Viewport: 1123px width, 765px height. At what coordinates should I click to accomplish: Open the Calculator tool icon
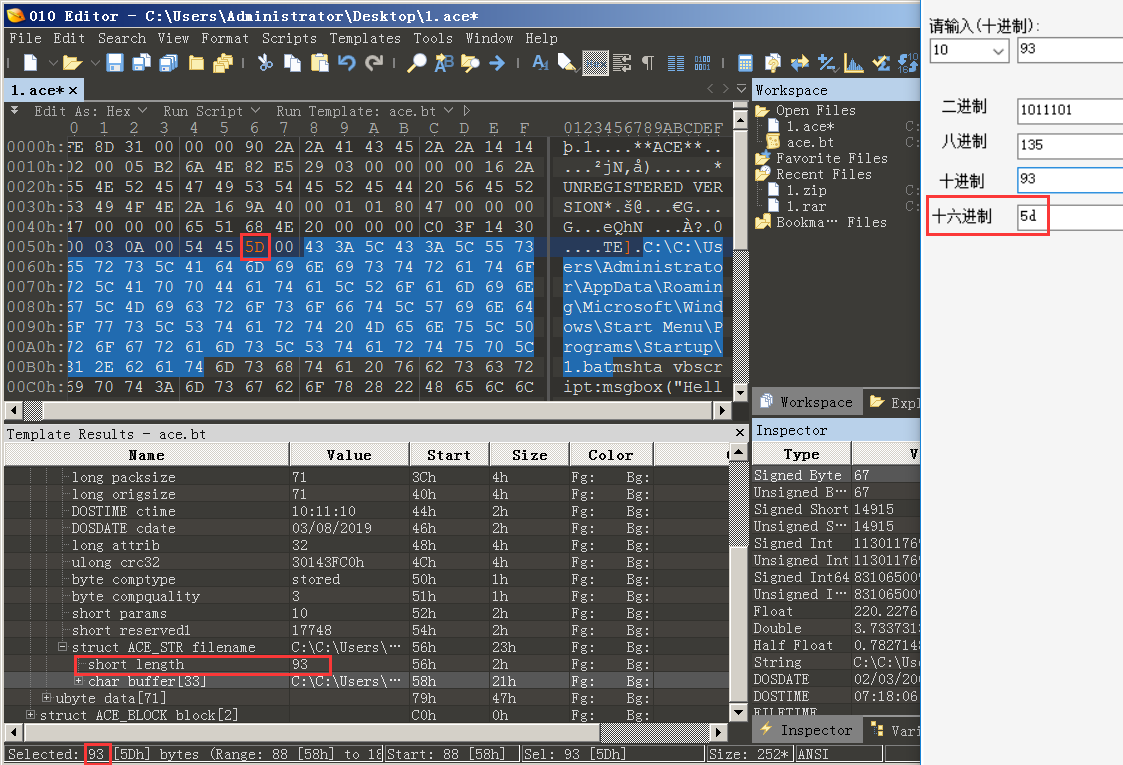[745, 63]
